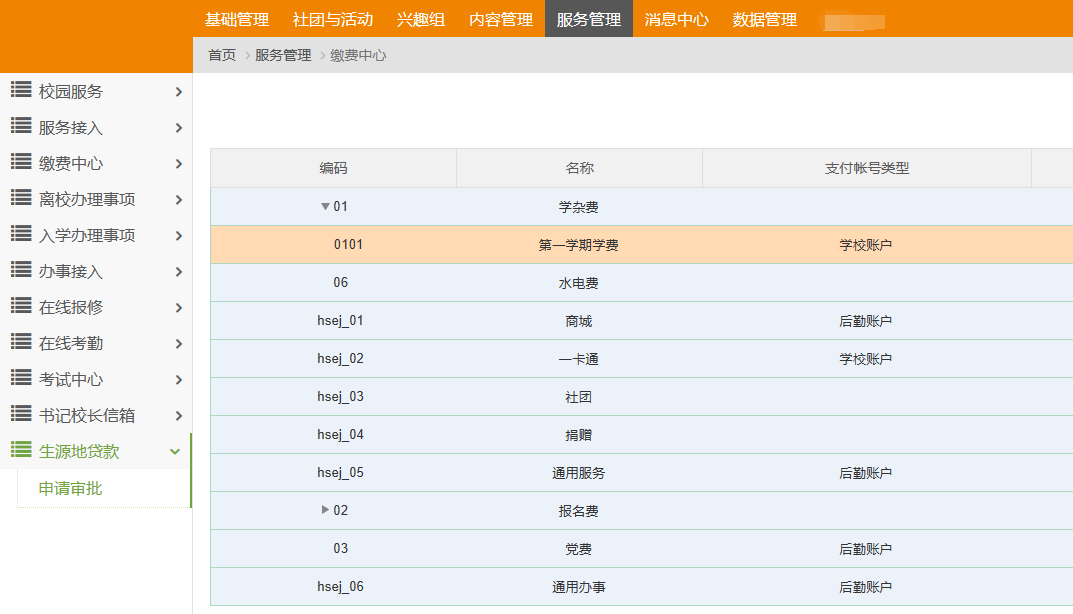This screenshot has width=1073, height=614.
Task: Open the 申请审批 submenu link
Action: [x=70, y=489]
